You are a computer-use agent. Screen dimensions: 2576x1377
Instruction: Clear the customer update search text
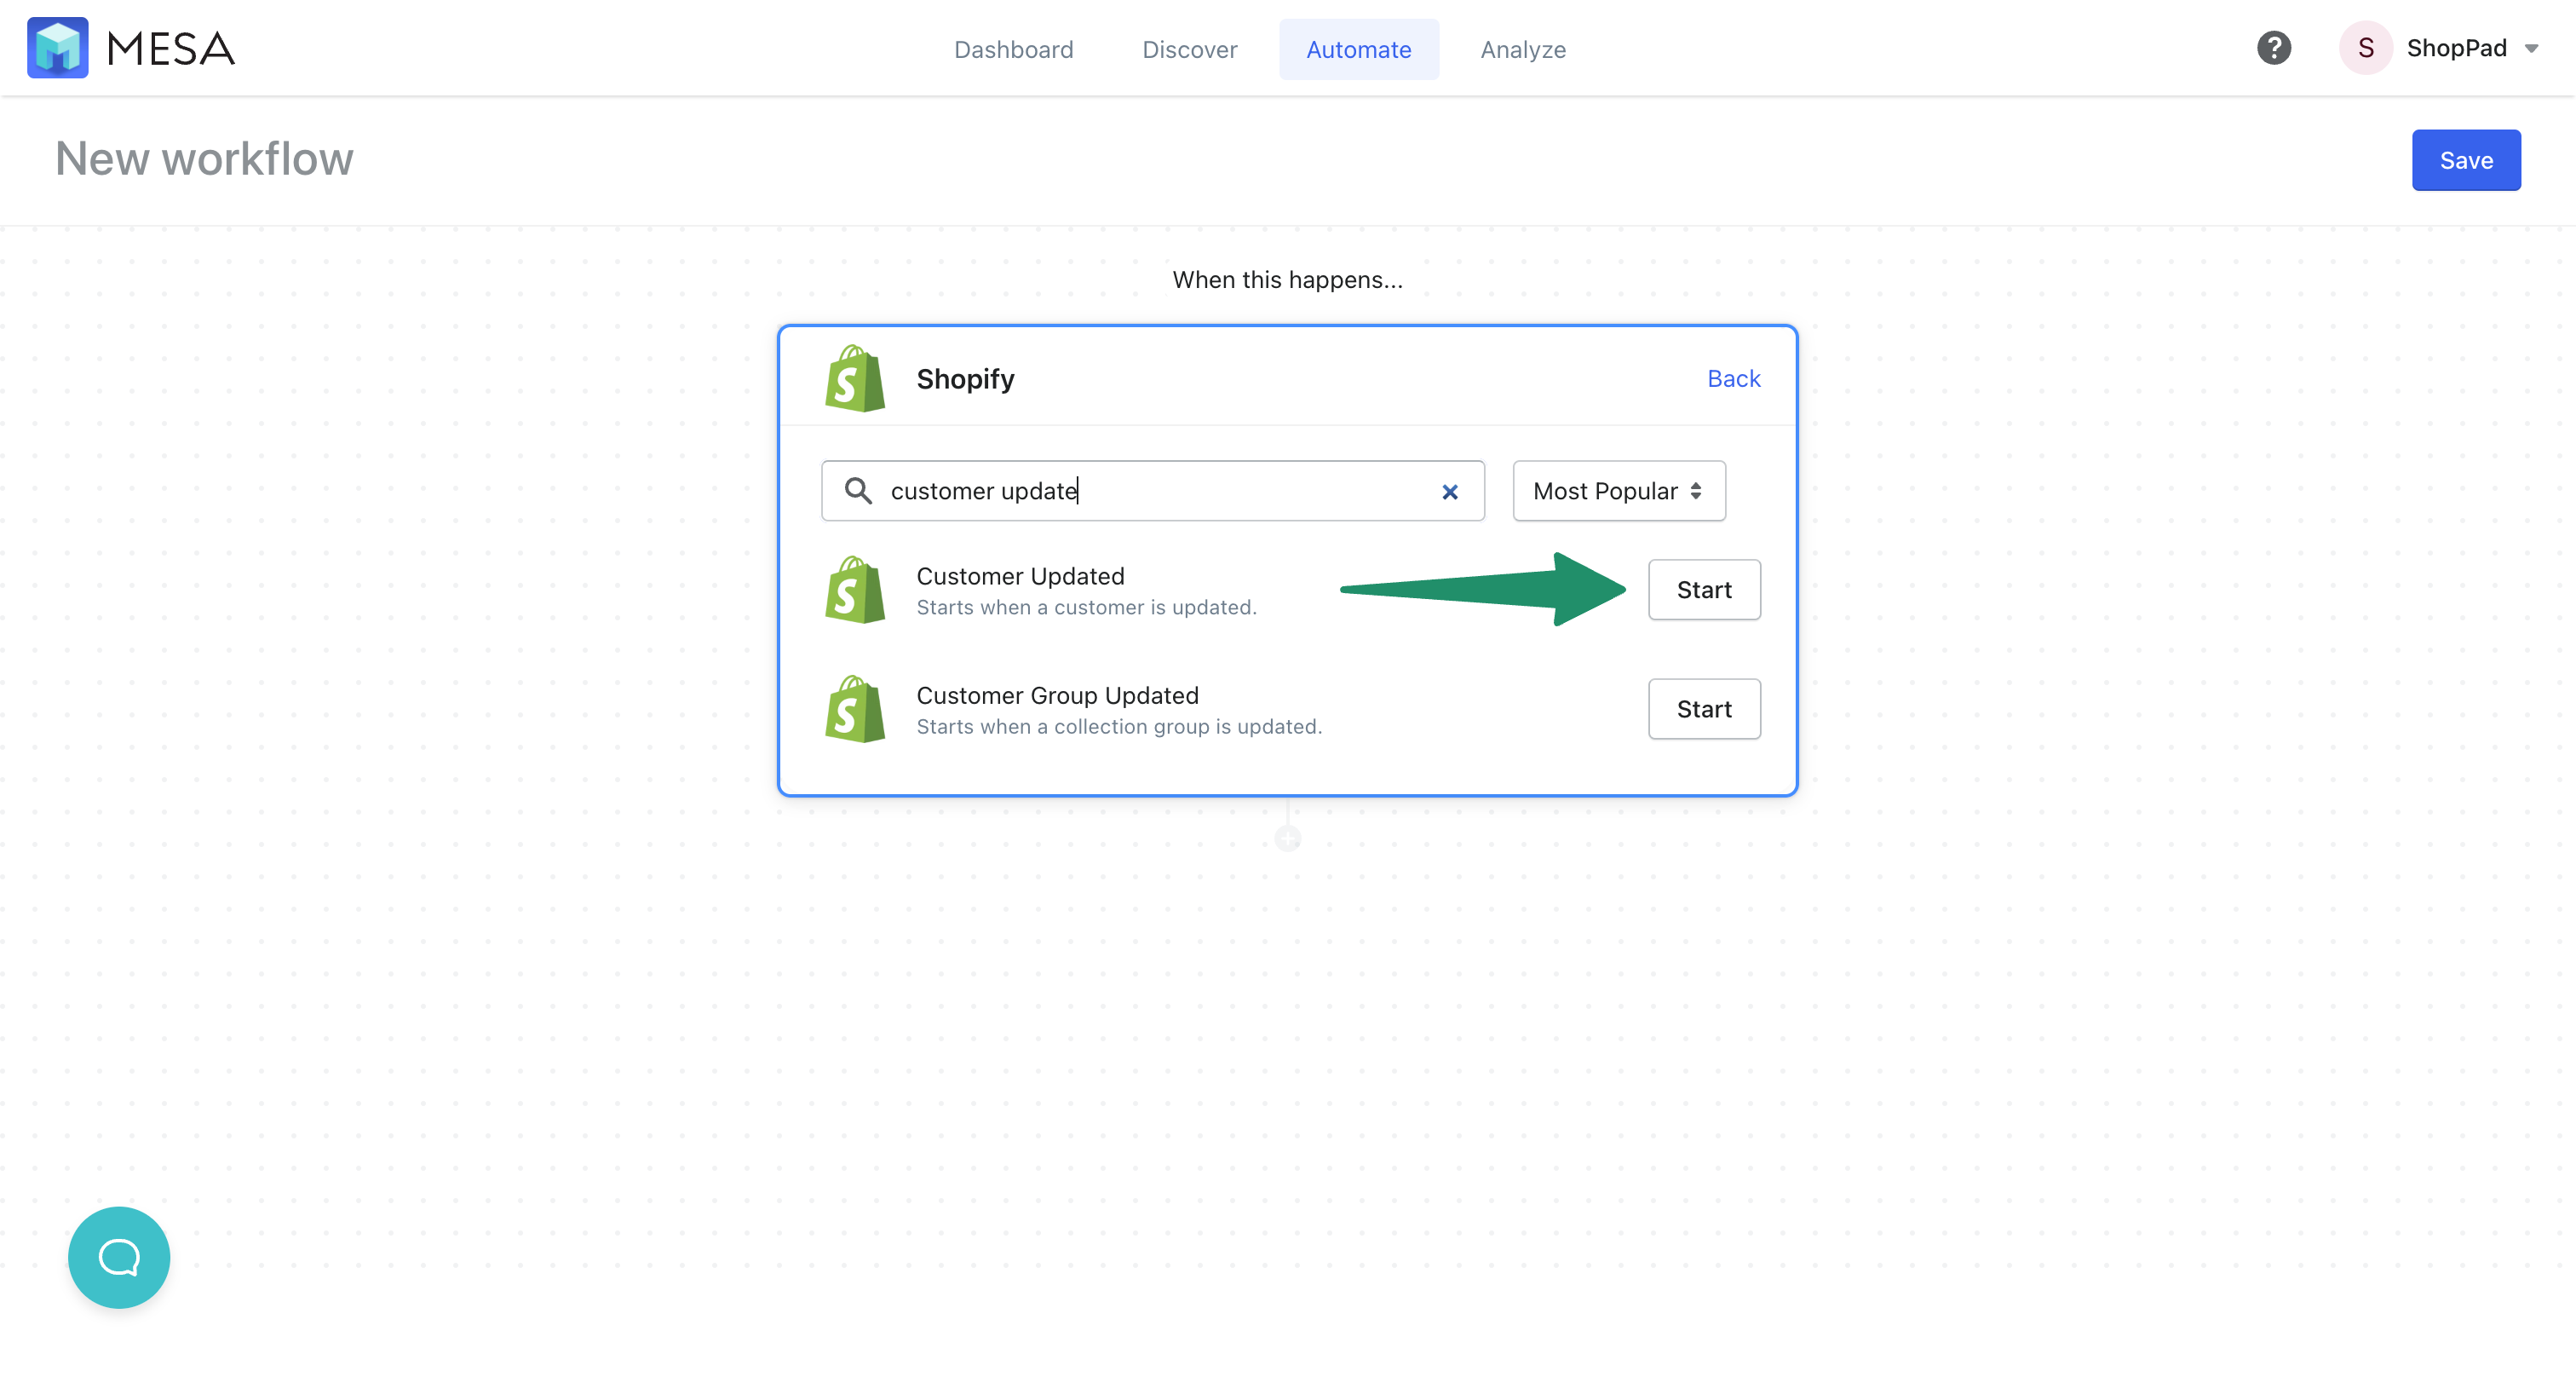[x=1449, y=491]
